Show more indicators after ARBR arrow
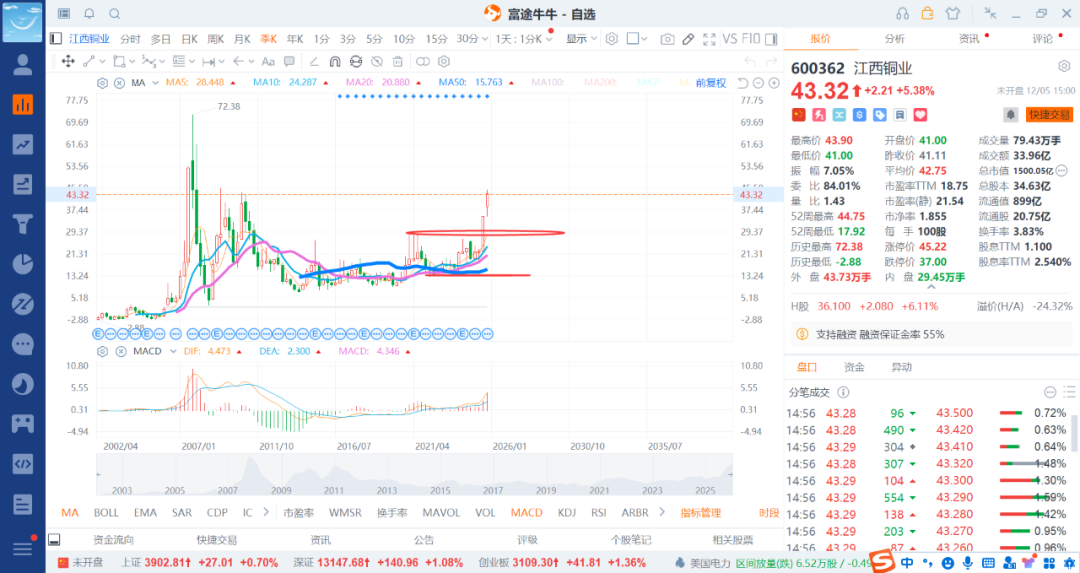Screen dimensions: 1080x573 click(662, 512)
